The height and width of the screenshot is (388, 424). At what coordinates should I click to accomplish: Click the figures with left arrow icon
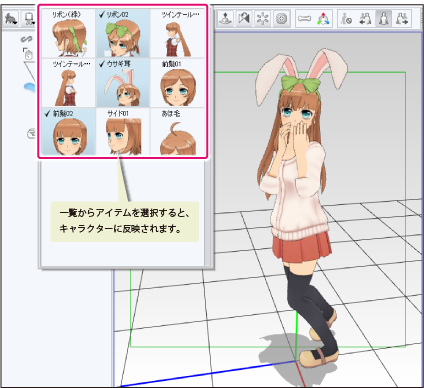pyautogui.click(x=365, y=18)
